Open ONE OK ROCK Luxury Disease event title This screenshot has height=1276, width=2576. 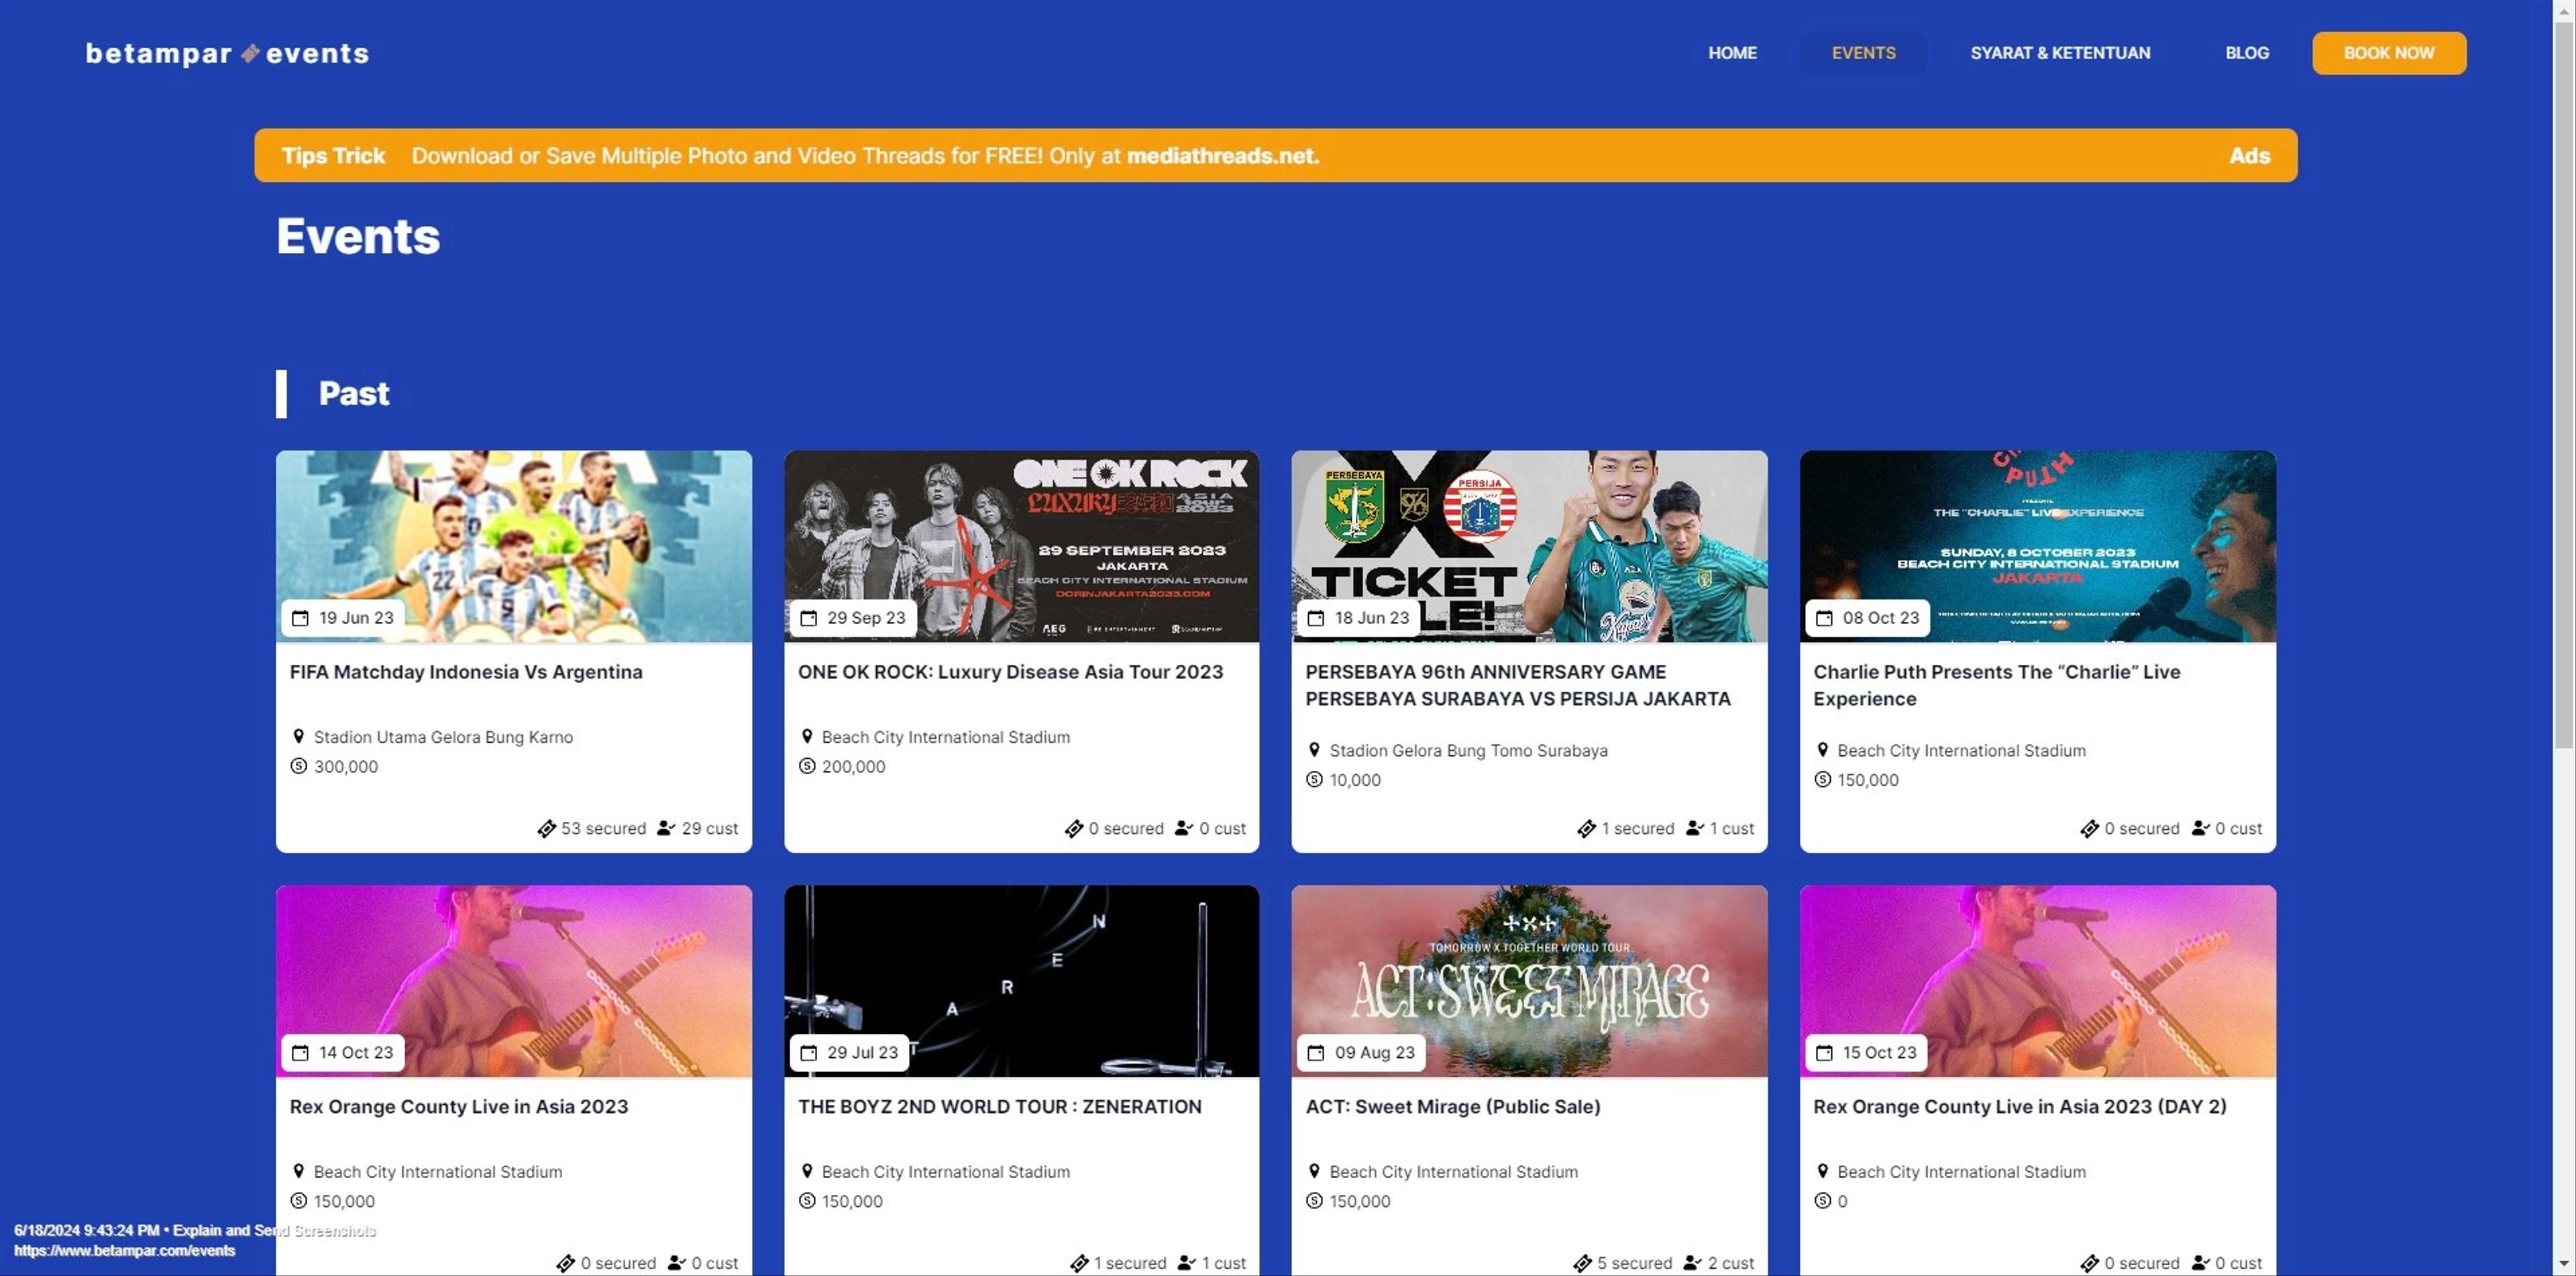(x=1010, y=672)
